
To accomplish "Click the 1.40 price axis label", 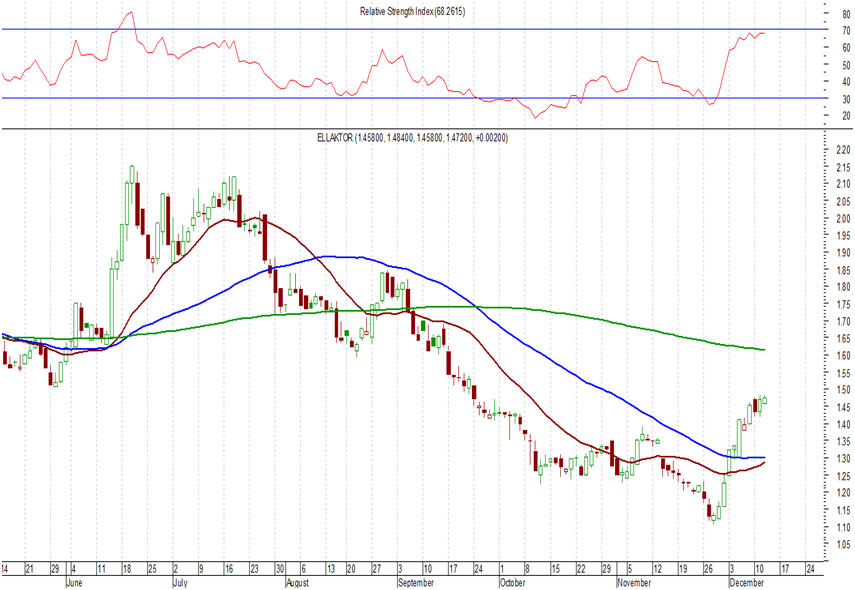I will (x=843, y=424).
